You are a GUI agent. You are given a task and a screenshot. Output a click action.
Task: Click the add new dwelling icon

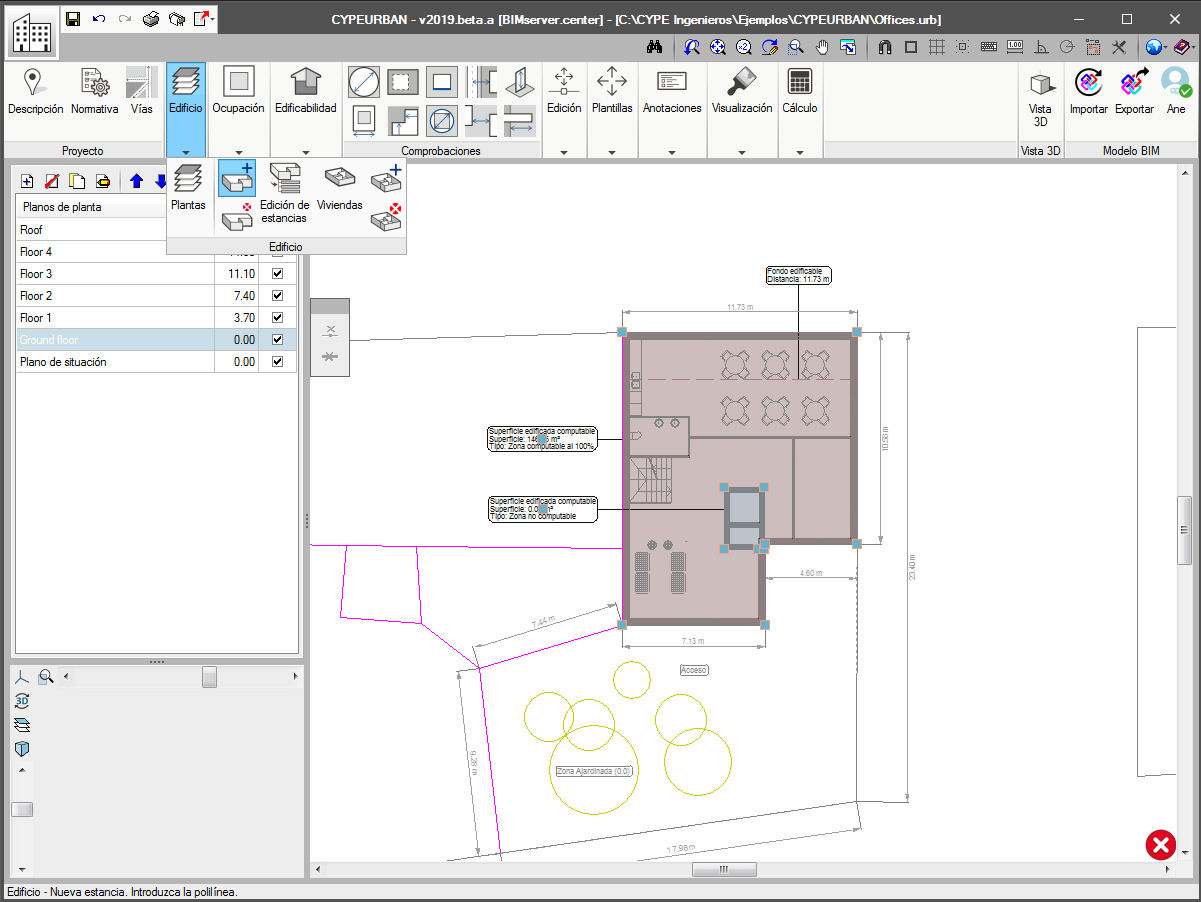tap(386, 177)
